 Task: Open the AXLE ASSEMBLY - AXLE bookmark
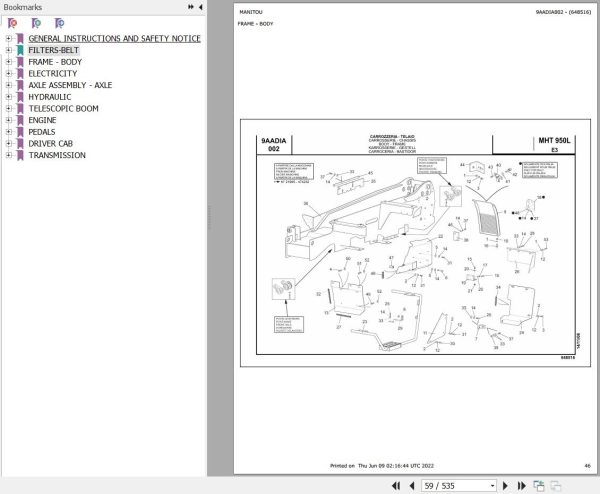[x=70, y=85]
